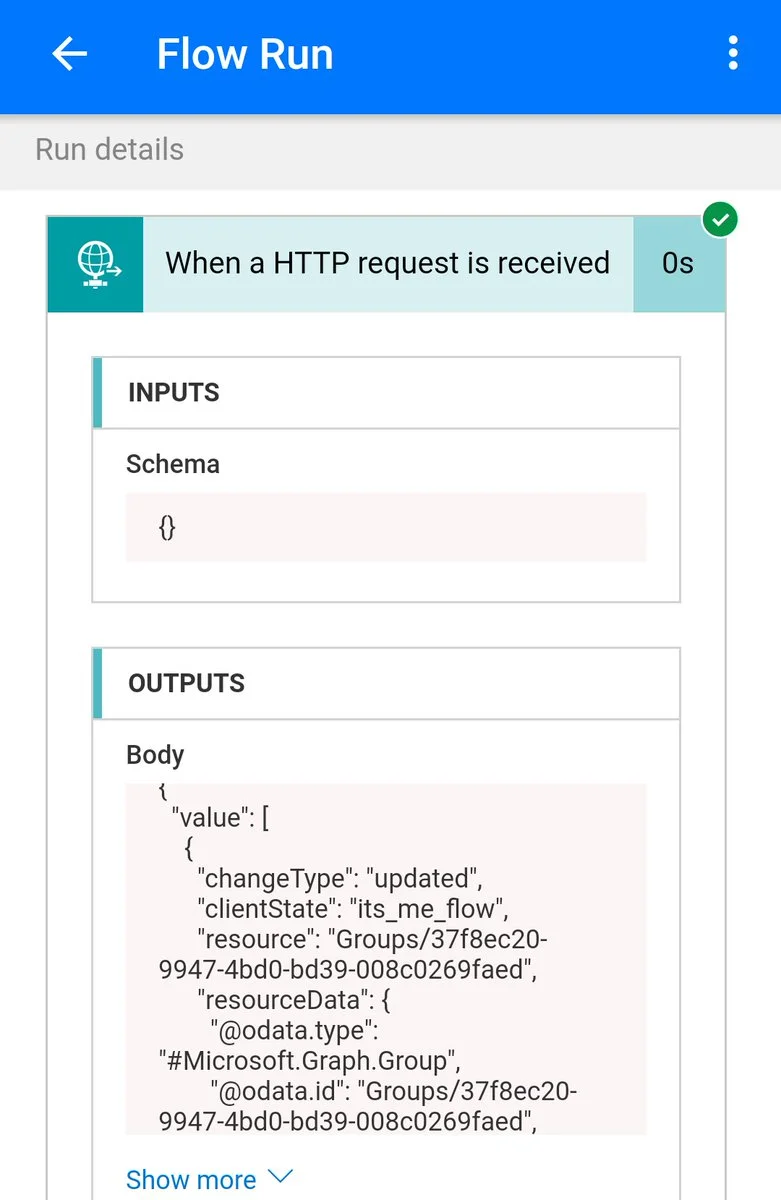Tap the Flow Run title
781x1200 pixels.
click(x=245, y=54)
